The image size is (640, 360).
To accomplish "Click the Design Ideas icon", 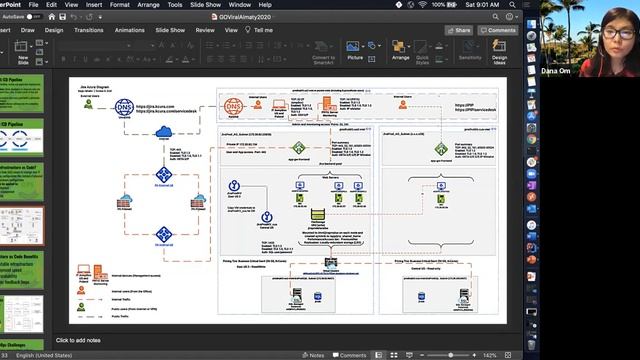I will tap(499, 46).
